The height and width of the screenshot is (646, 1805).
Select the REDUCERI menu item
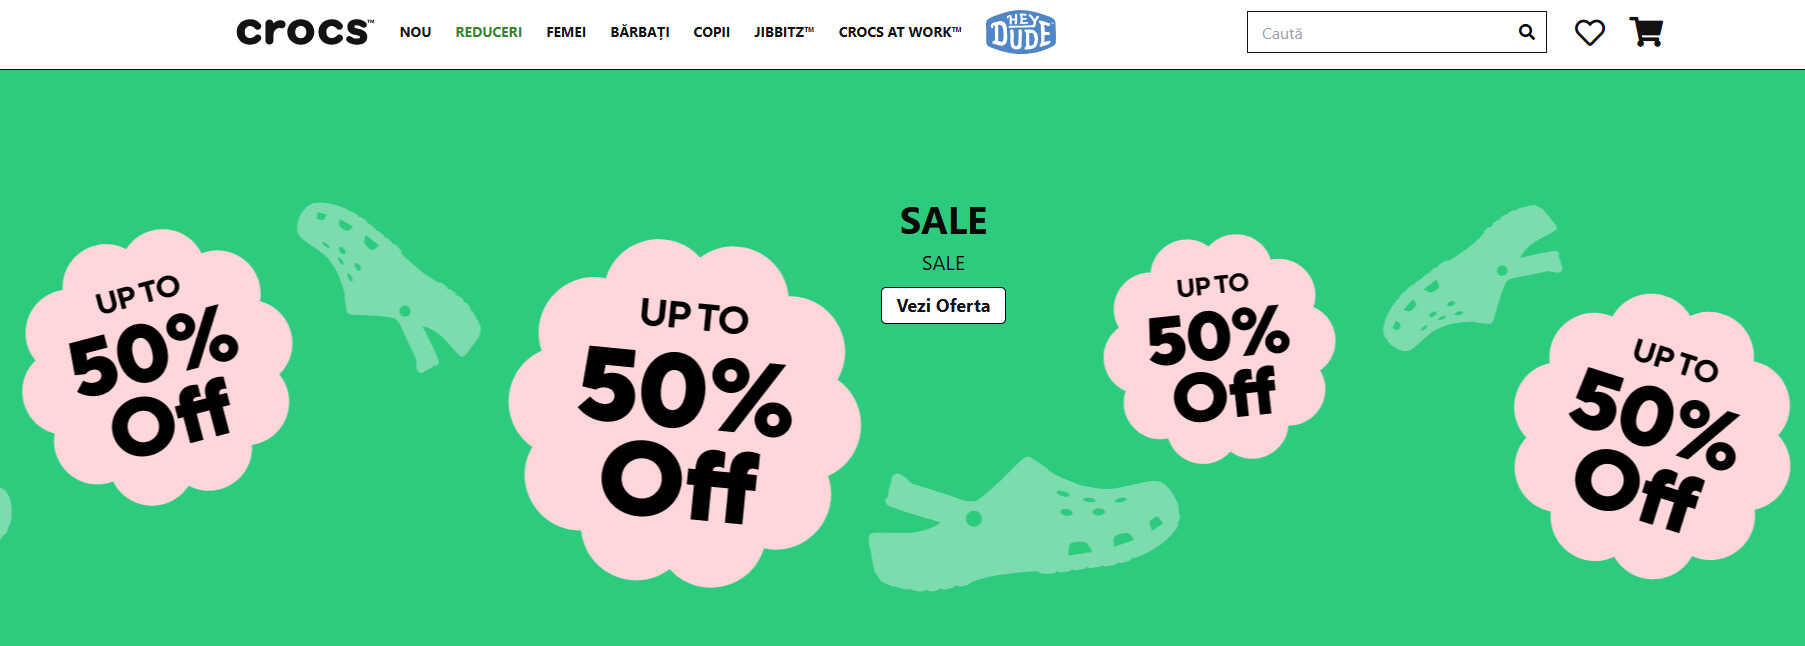tap(488, 32)
